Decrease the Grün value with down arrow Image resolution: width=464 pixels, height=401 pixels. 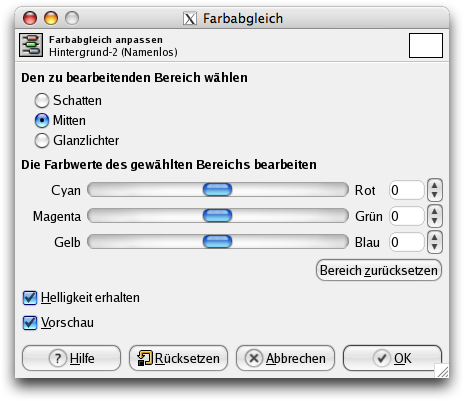pos(435,221)
